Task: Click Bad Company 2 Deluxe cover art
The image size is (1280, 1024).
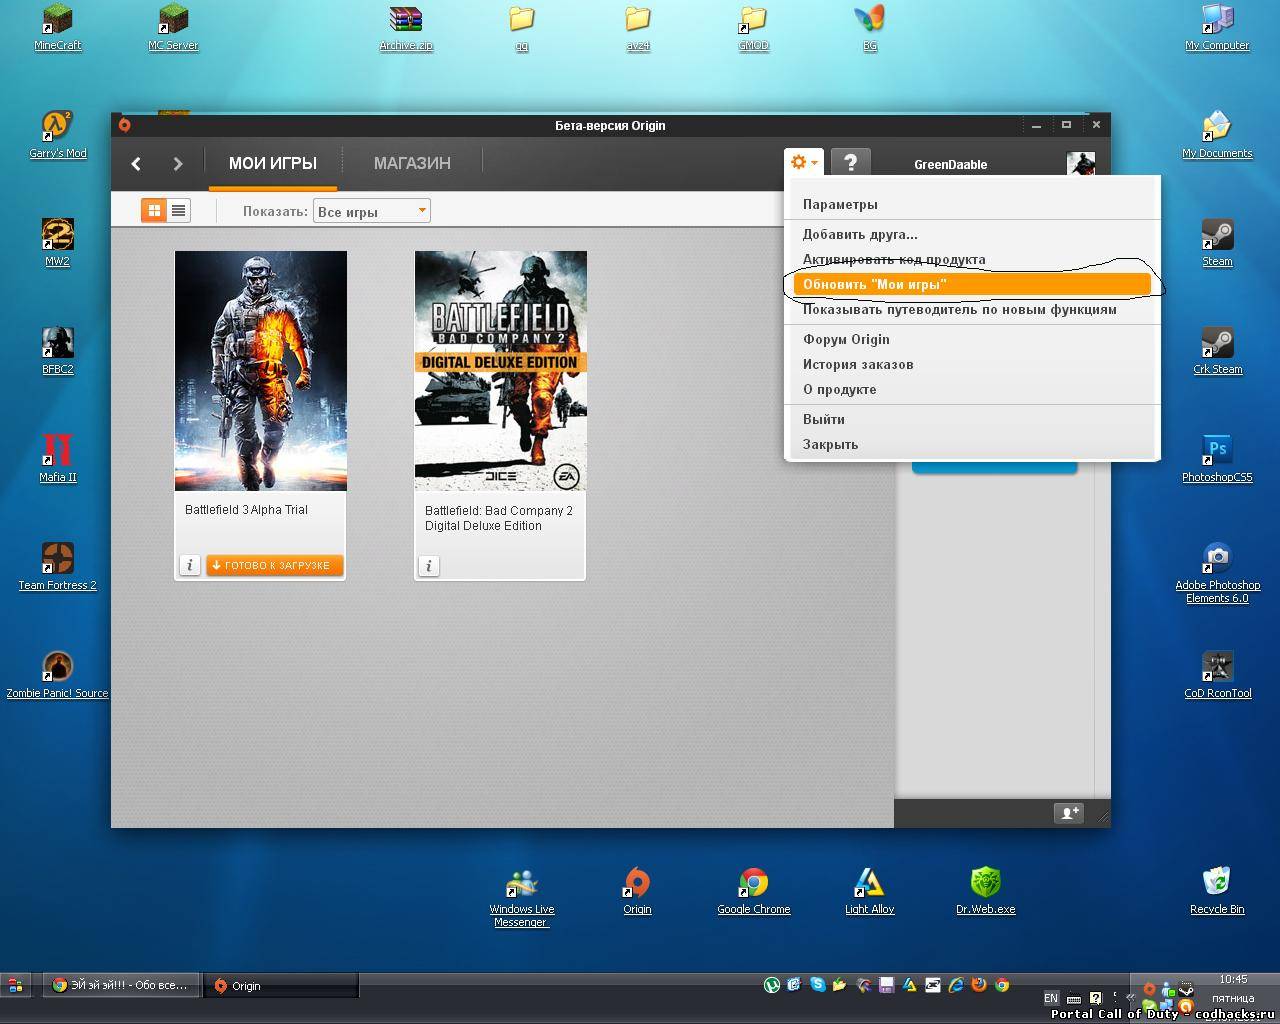Action: tap(501, 371)
